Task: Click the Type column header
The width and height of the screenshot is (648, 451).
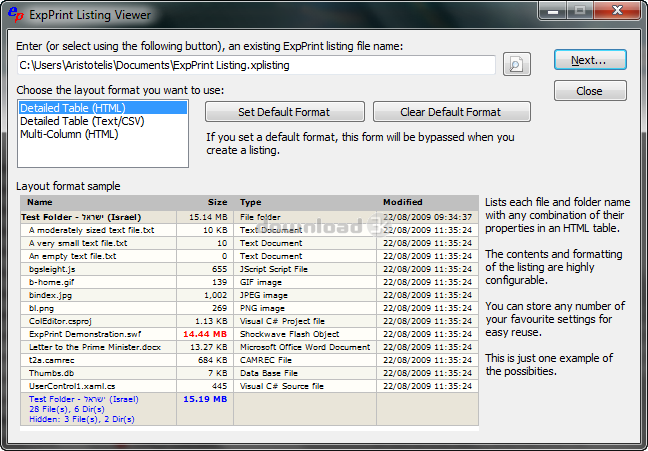Action: tap(250, 202)
